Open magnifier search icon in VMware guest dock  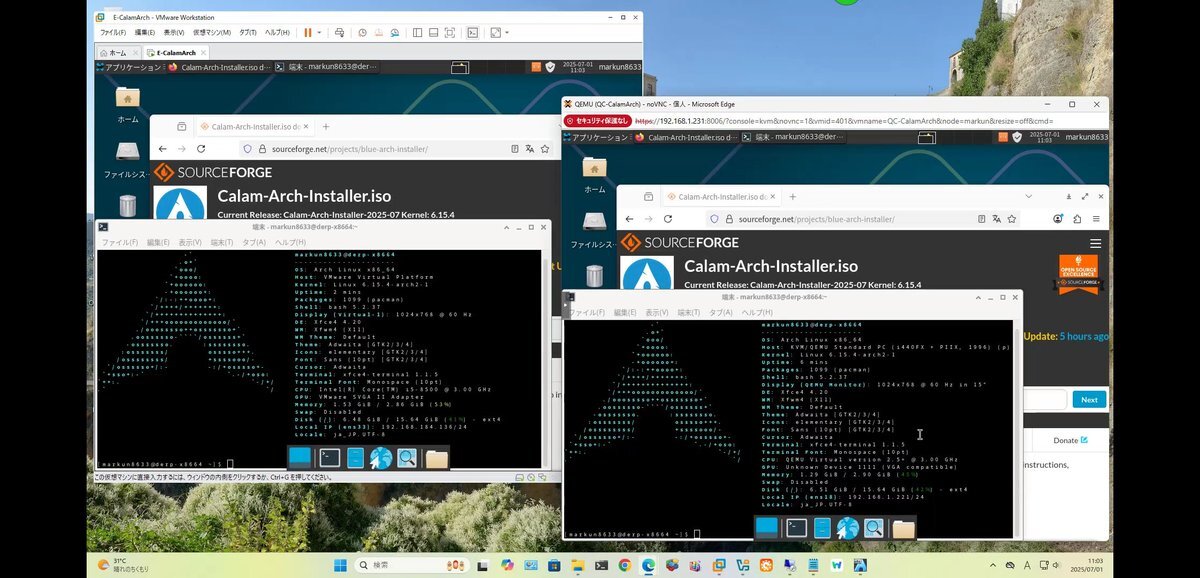pyautogui.click(x=406, y=458)
